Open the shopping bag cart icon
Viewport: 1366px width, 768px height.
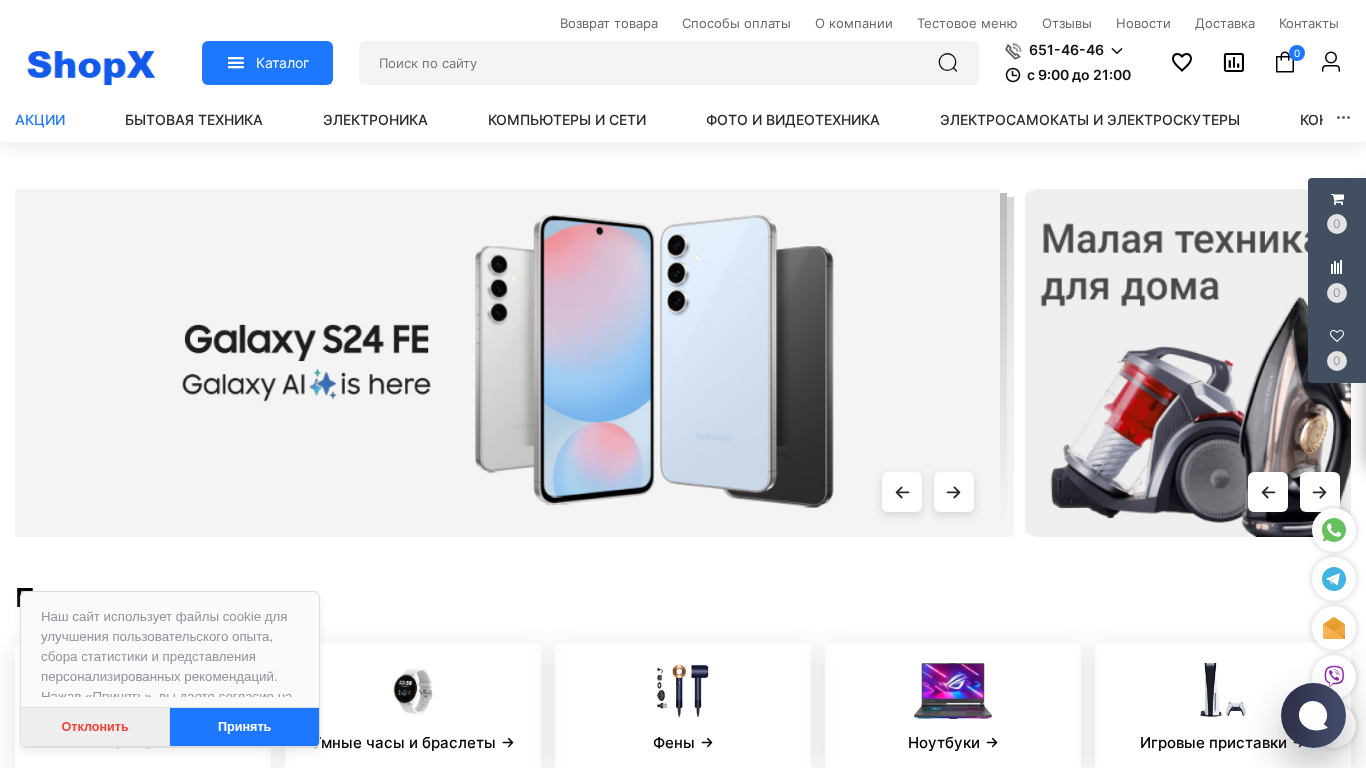click(x=1285, y=62)
